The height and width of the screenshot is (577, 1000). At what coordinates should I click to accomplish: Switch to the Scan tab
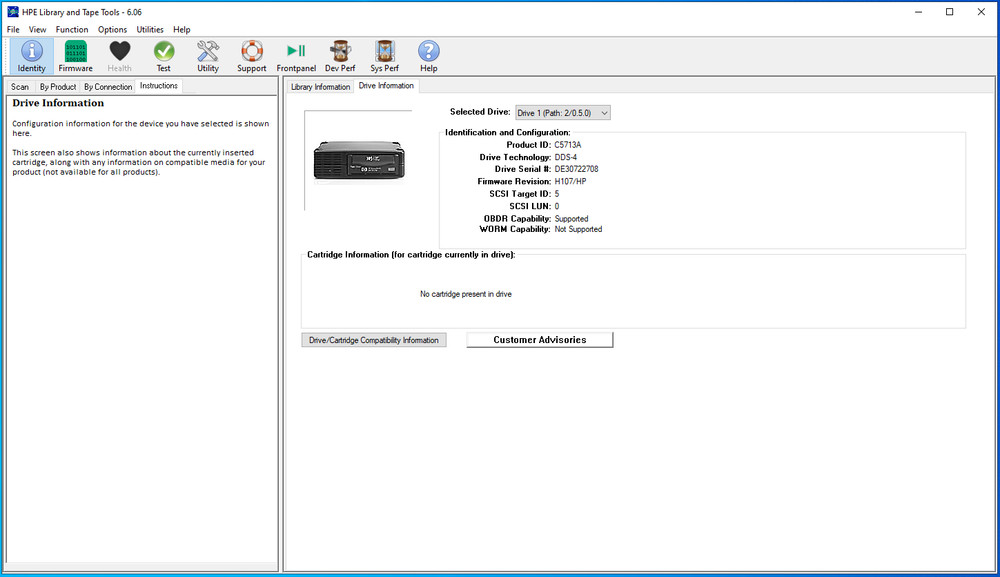pos(20,87)
